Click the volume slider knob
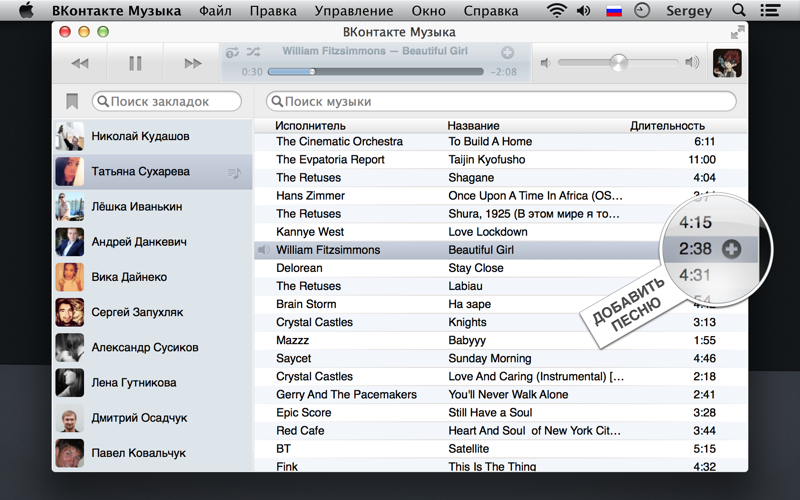 click(618, 63)
